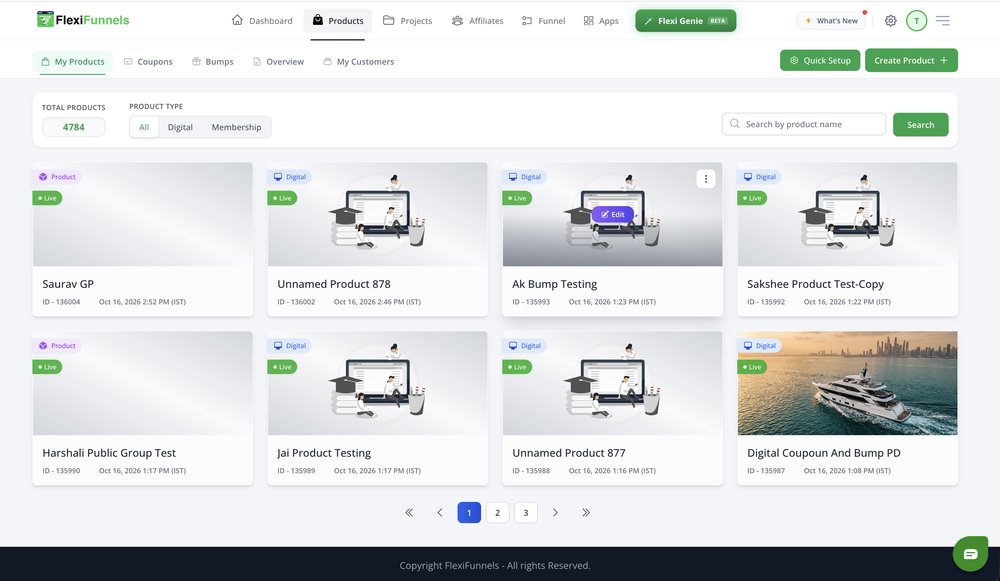Jump to the last page arrow
Viewport: 1000px width, 581px height.
click(x=585, y=512)
